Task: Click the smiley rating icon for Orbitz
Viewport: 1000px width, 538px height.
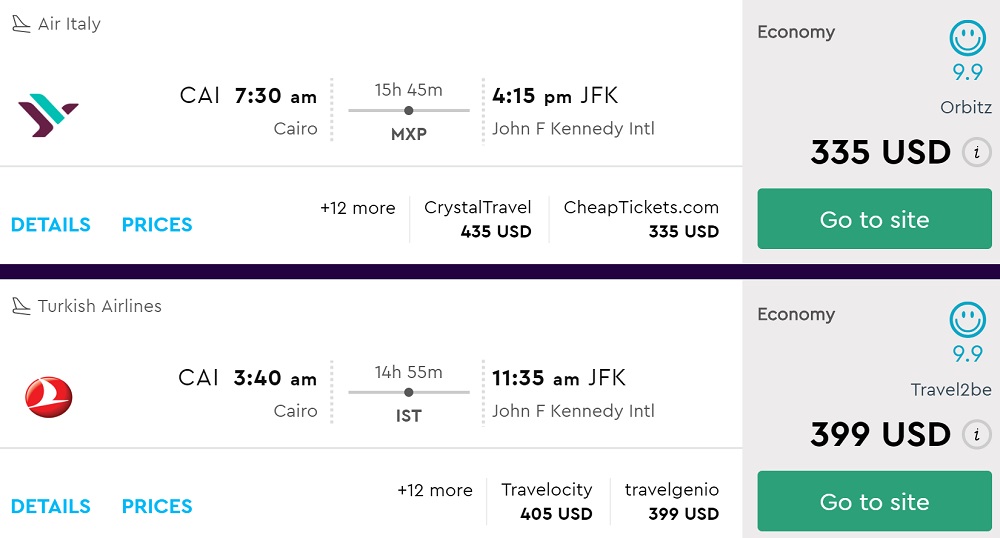Action: pyautogui.click(x=967, y=39)
